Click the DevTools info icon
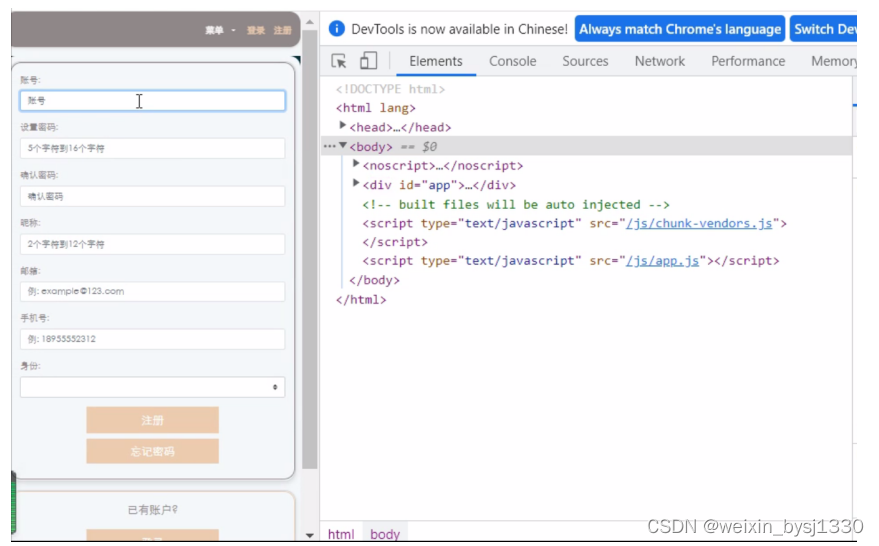The height and width of the screenshot is (546, 879). point(336,29)
